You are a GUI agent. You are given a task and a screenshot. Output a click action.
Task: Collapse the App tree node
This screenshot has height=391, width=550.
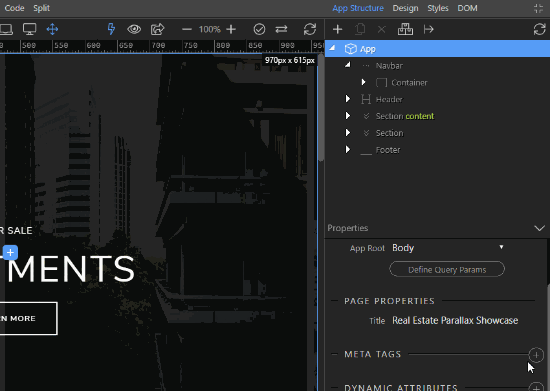point(332,48)
